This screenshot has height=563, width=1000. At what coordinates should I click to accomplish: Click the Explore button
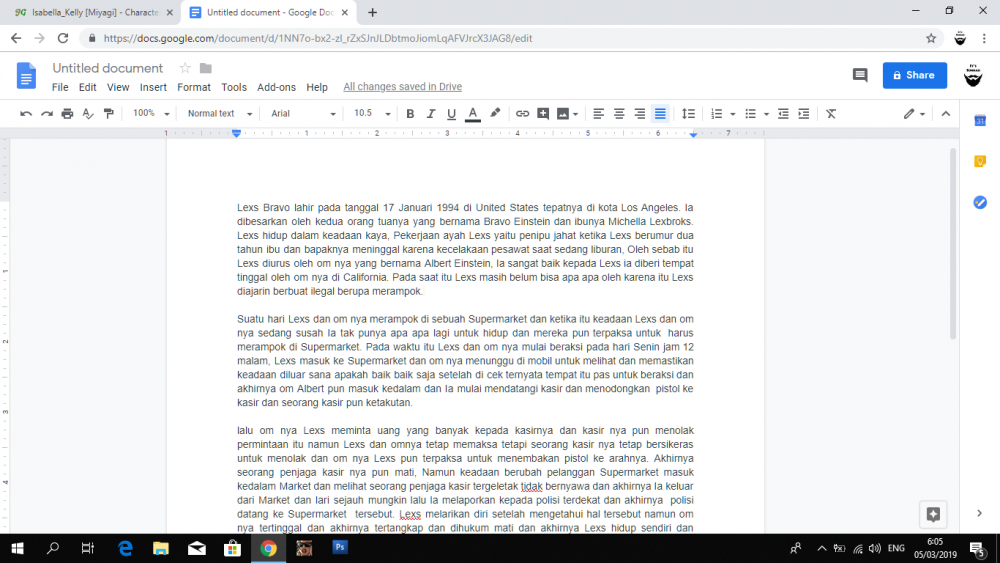coord(933,514)
